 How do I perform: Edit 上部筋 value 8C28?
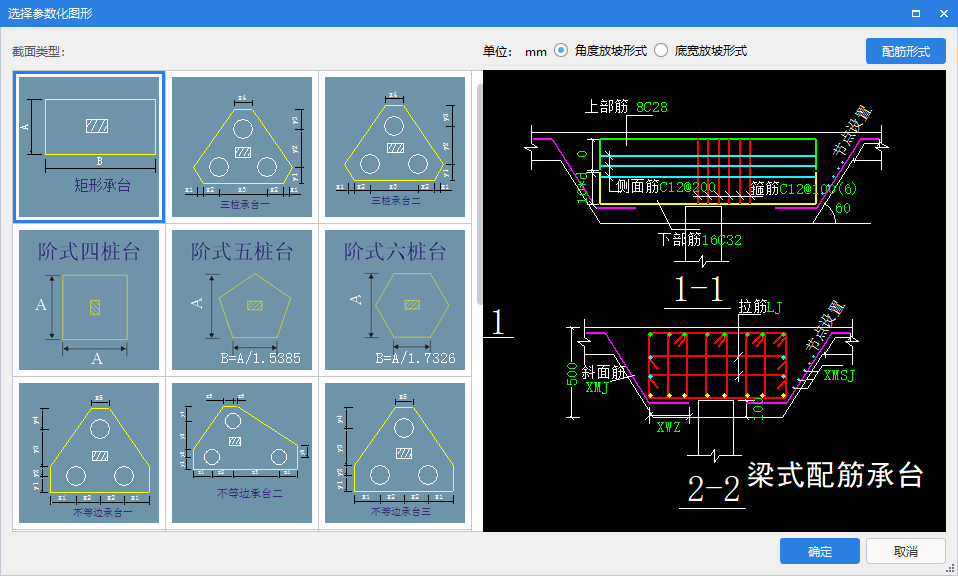point(652,108)
